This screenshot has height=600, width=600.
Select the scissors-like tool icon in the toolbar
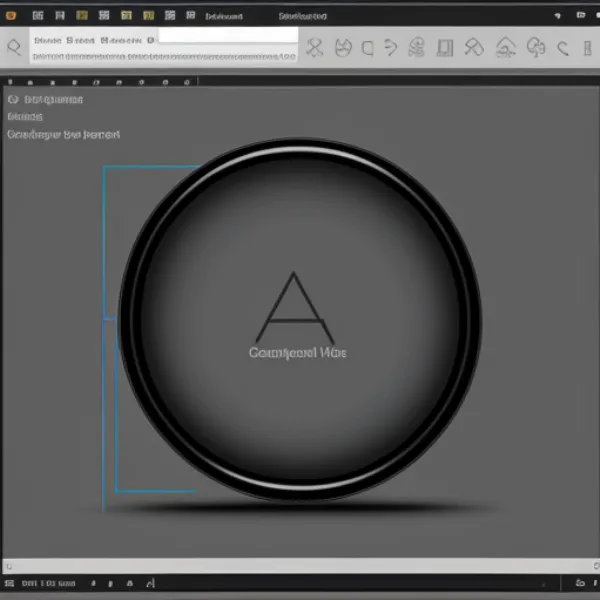pyautogui.click(x=315, y=47)
